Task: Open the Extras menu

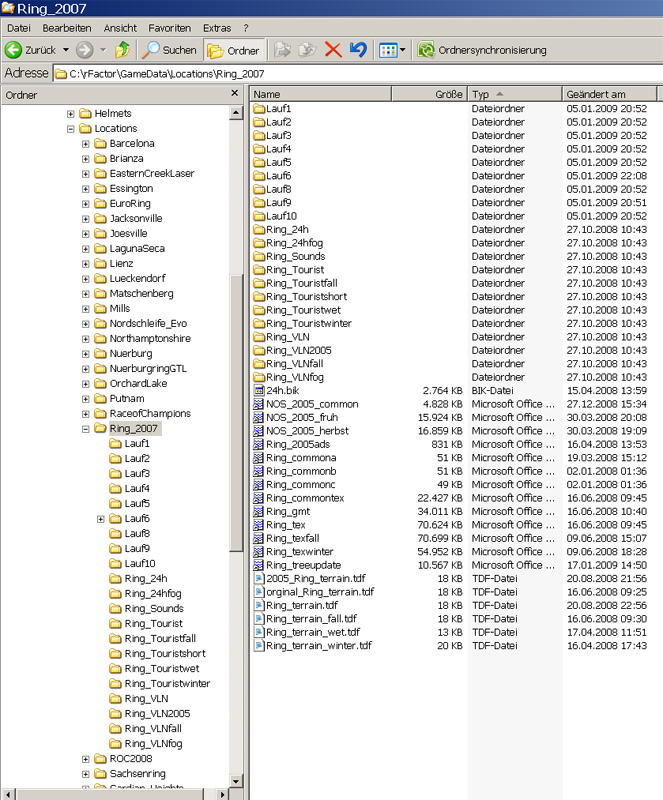Action: [216, 28]
